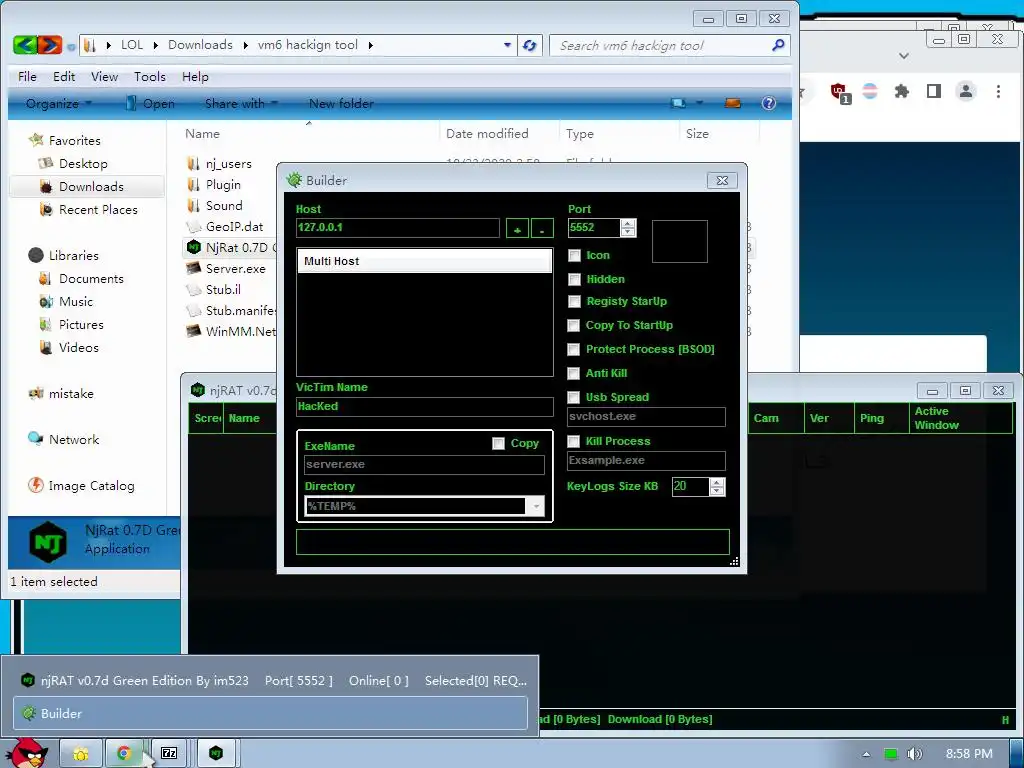1024x768 pixels.
Task: Refresh the Explorer folder view
Action: pos(530,46)
